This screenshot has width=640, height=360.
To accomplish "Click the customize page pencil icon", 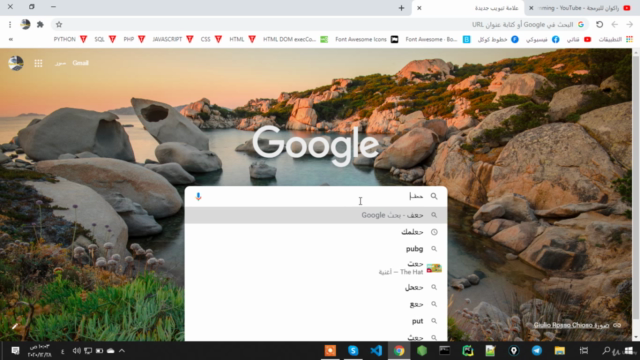I will (15, 327).
